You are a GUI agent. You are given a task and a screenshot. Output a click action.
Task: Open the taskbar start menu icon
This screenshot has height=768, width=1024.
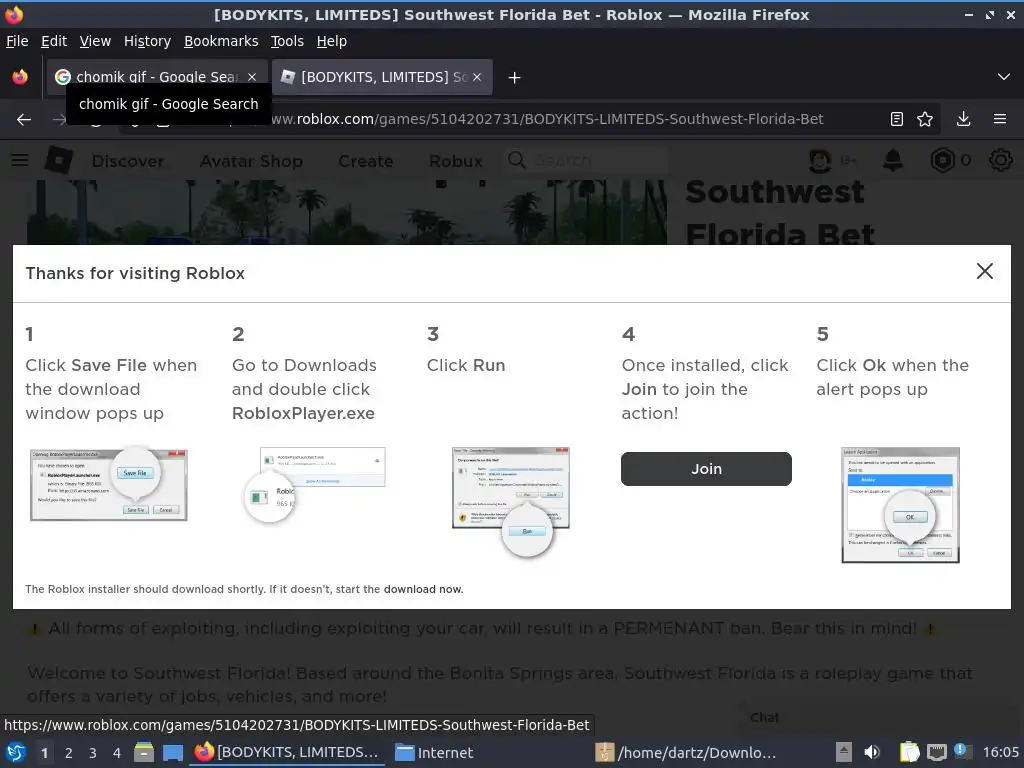[x=16, y=752]
